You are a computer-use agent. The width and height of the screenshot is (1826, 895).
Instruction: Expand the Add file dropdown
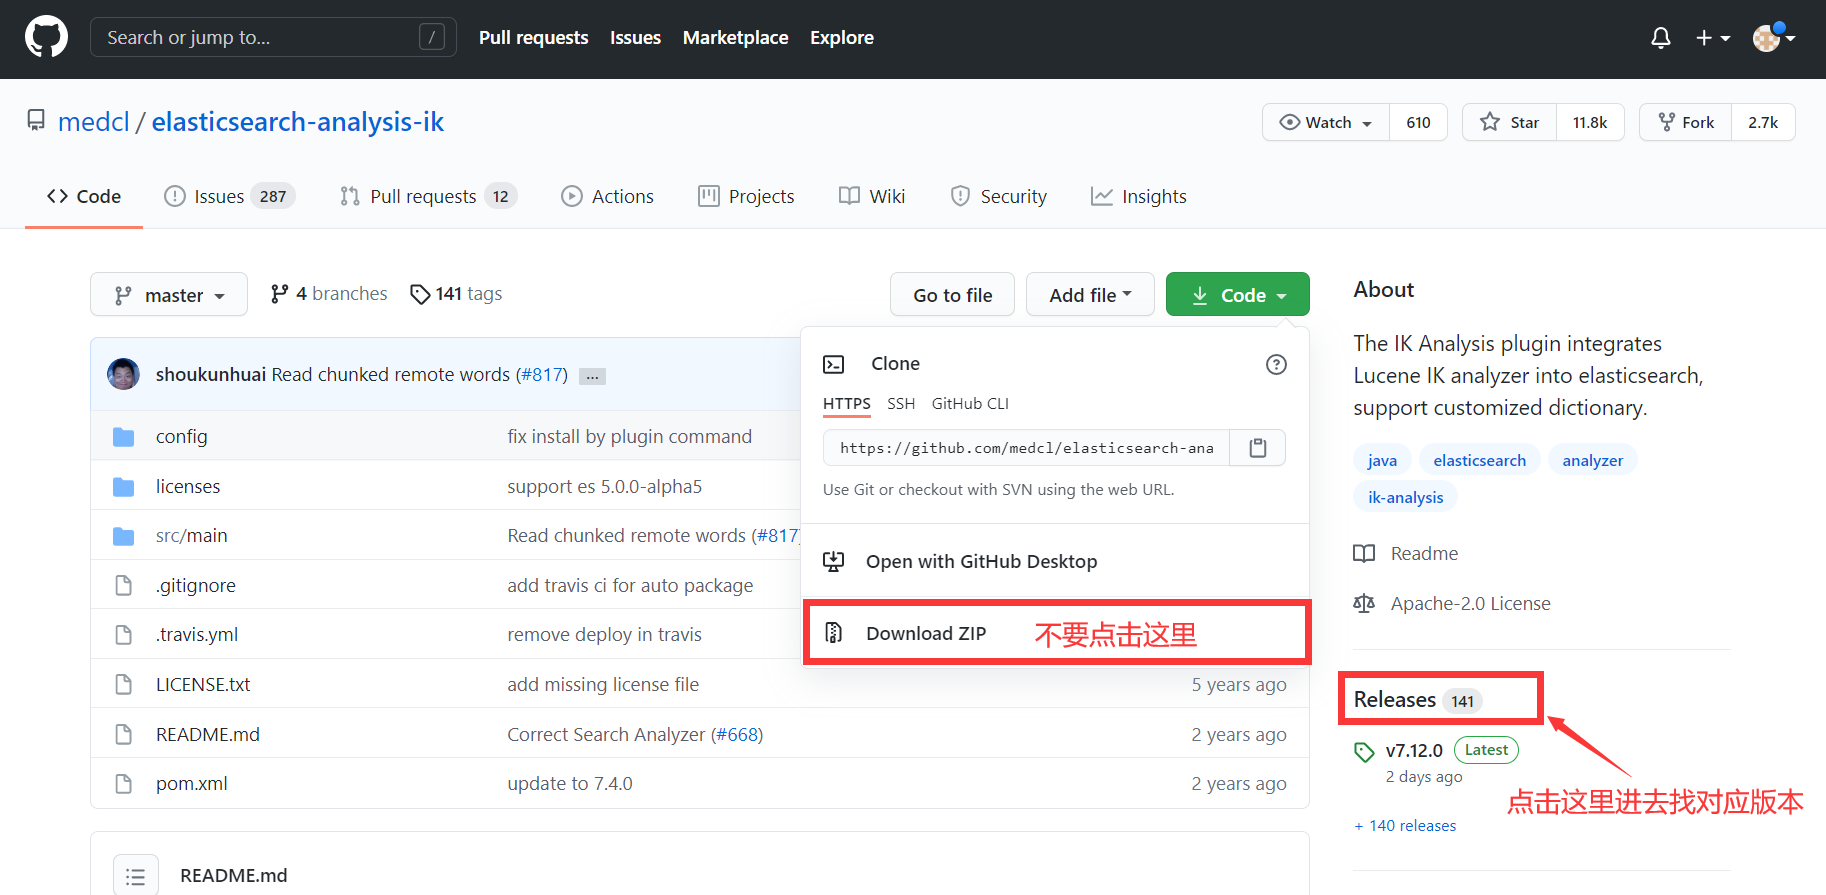coord(1090,294)
